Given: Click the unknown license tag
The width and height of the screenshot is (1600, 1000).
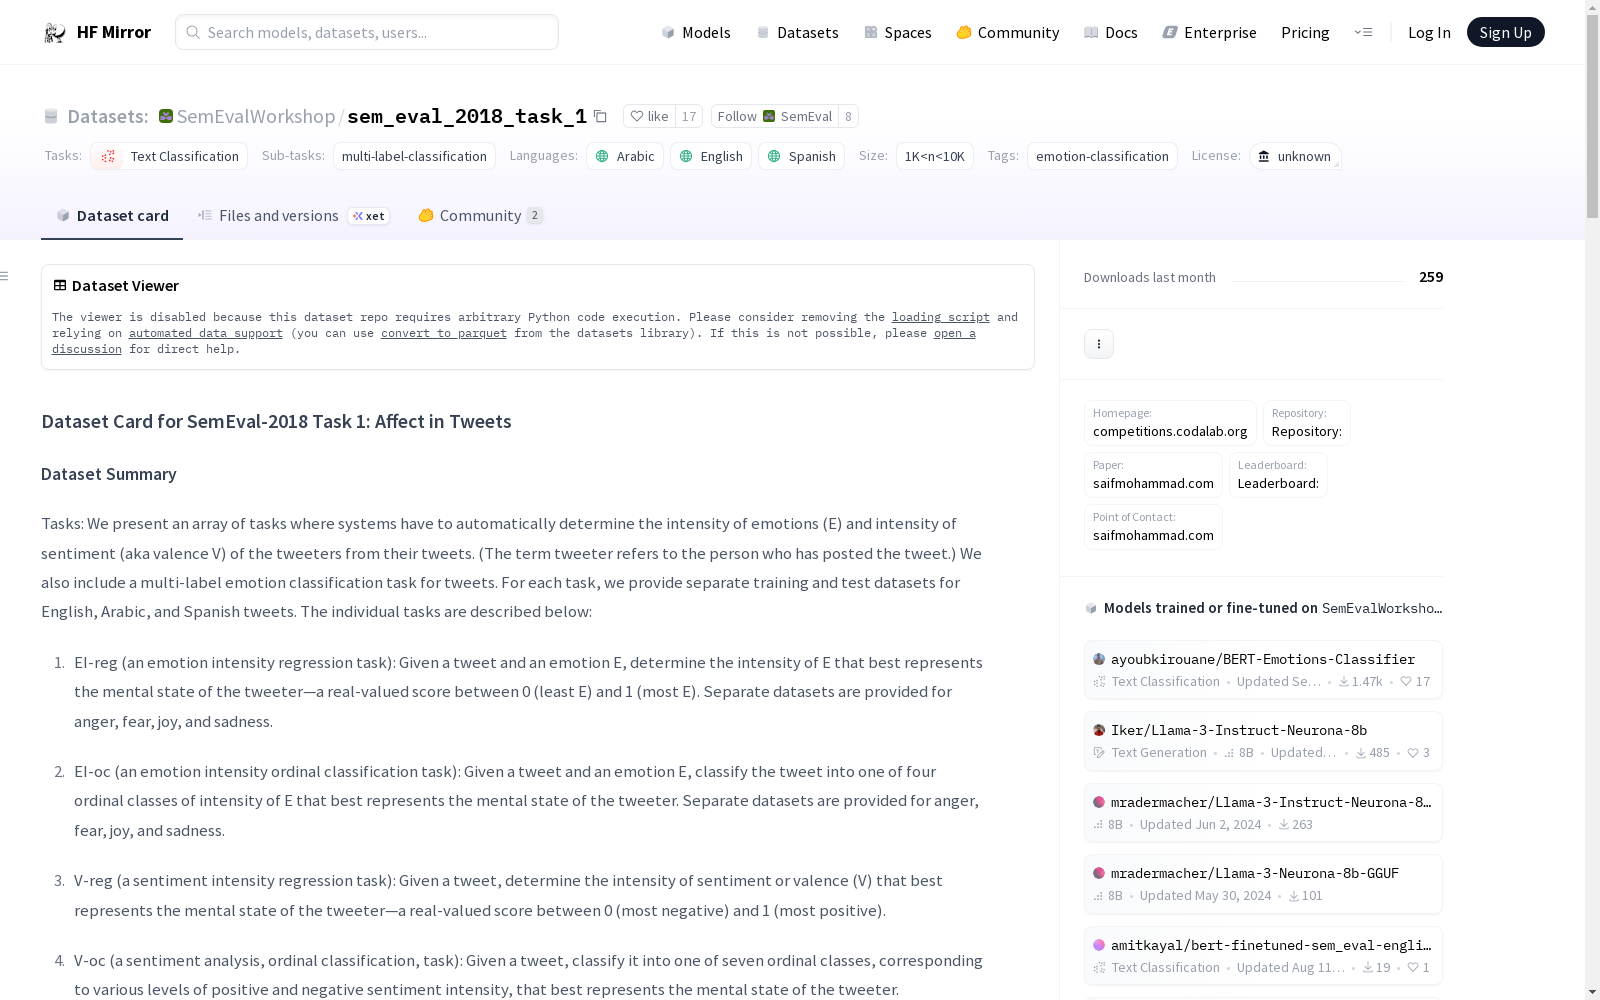Looking at the screenshot, I should click(x=1295, y=156).
